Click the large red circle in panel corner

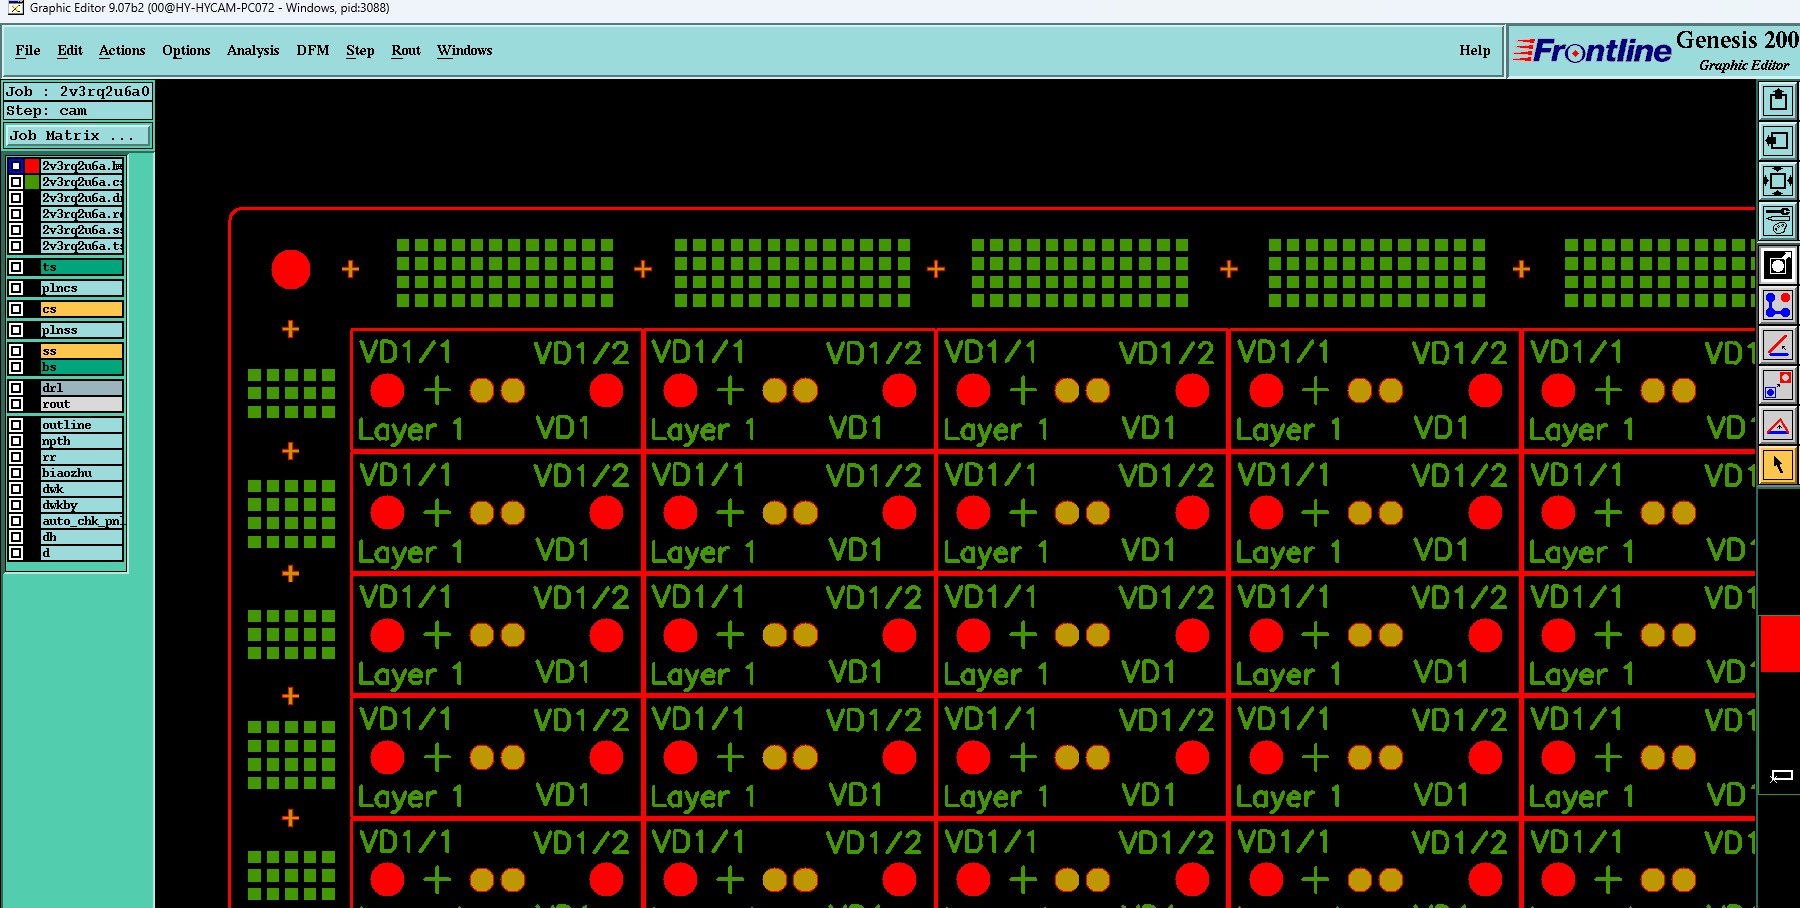point(291,269)
